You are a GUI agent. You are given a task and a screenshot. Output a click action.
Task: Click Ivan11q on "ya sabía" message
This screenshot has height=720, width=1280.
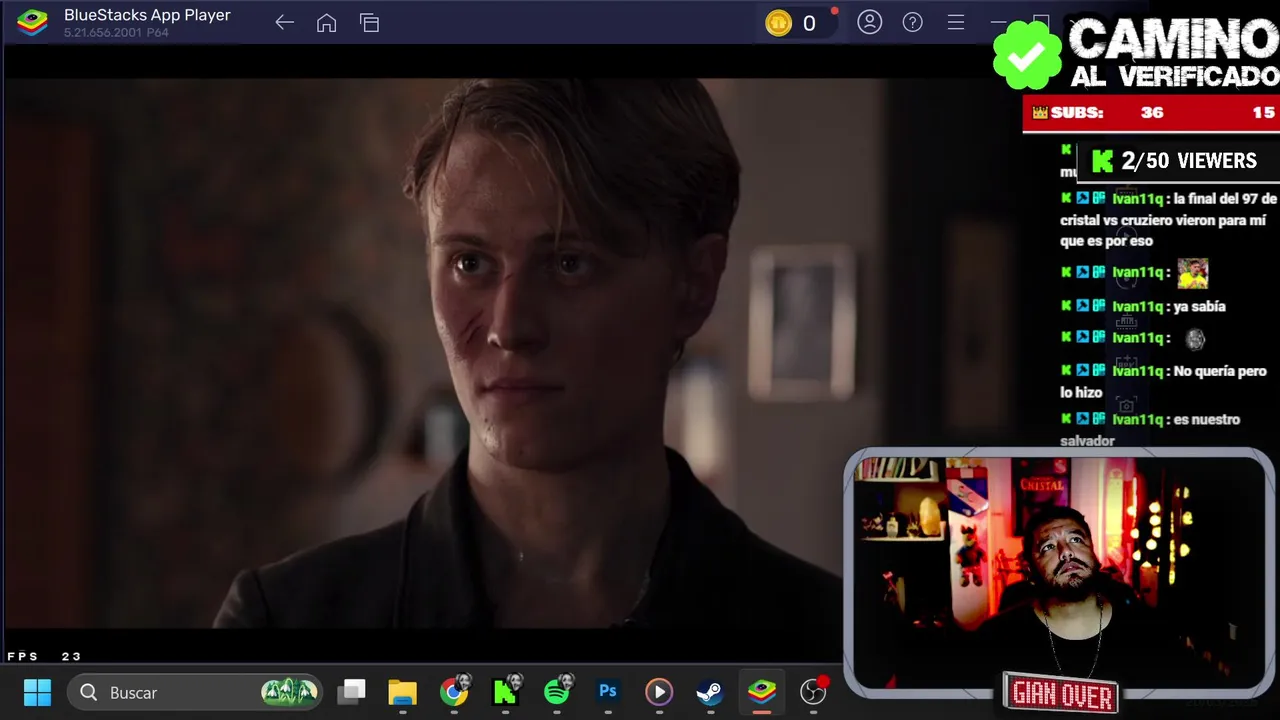[1138, 307]
